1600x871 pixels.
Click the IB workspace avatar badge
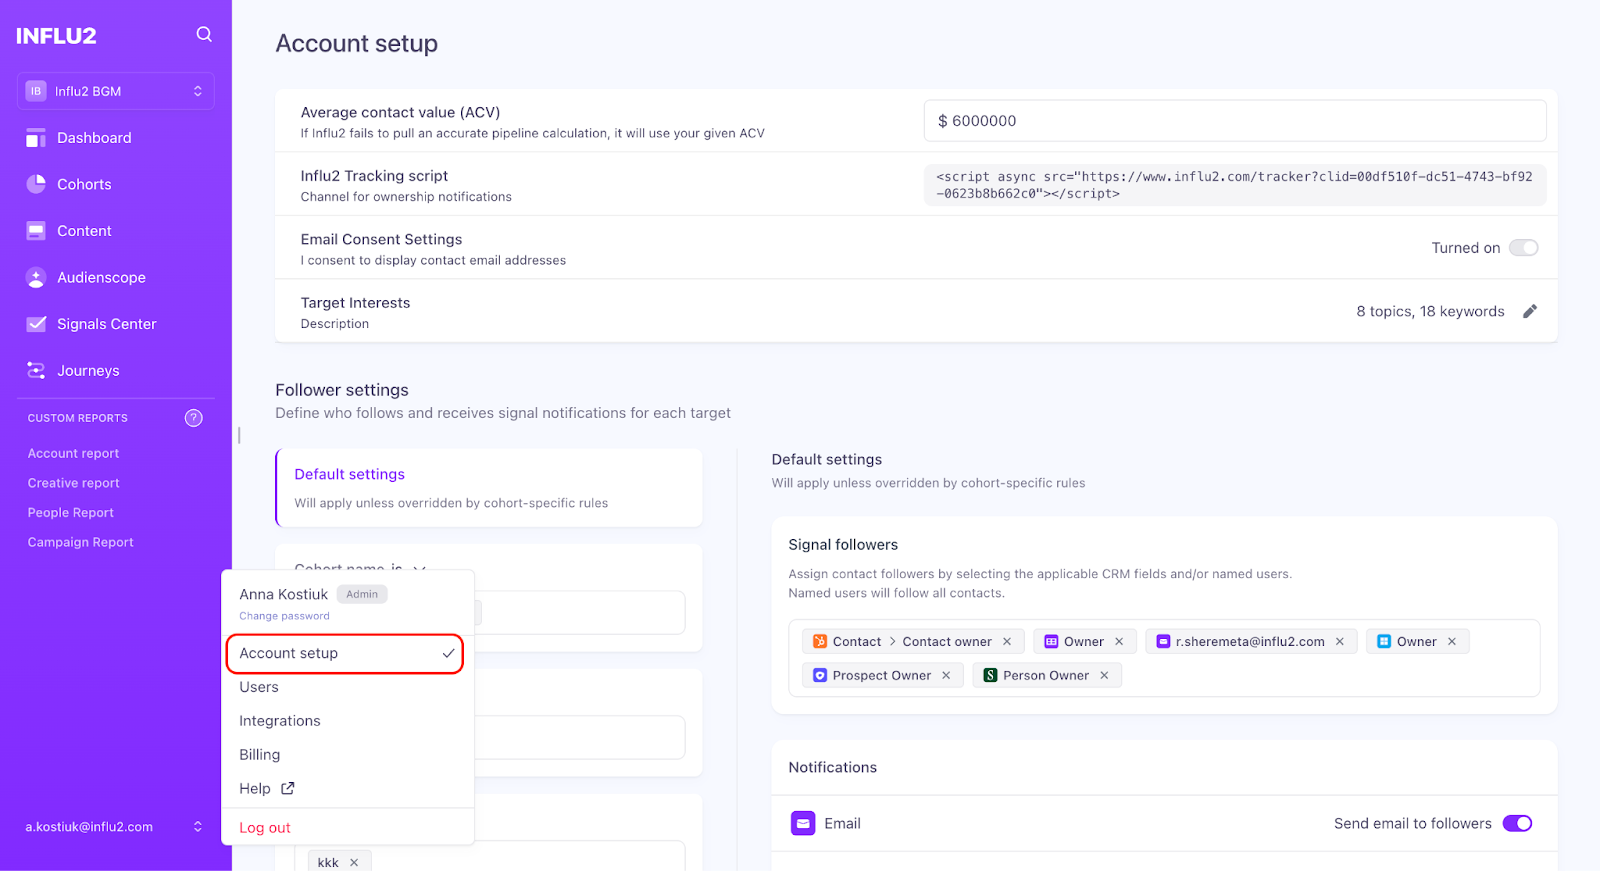(x=36, y=91)
